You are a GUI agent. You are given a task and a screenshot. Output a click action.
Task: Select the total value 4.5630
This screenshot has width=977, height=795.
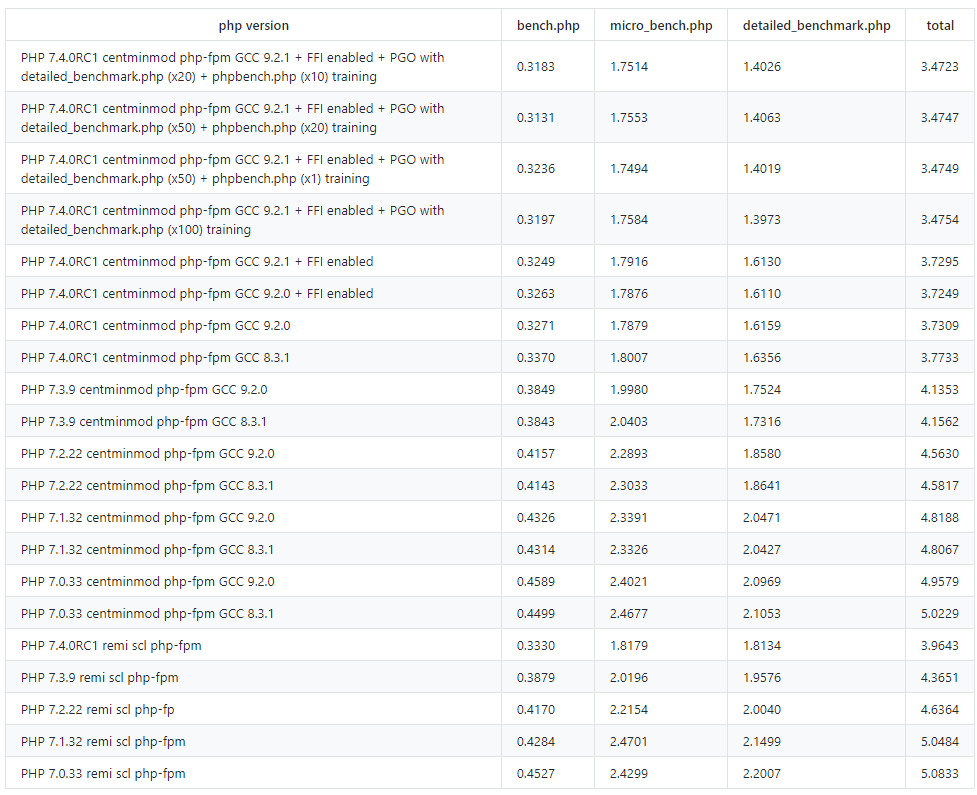point(940,454)
